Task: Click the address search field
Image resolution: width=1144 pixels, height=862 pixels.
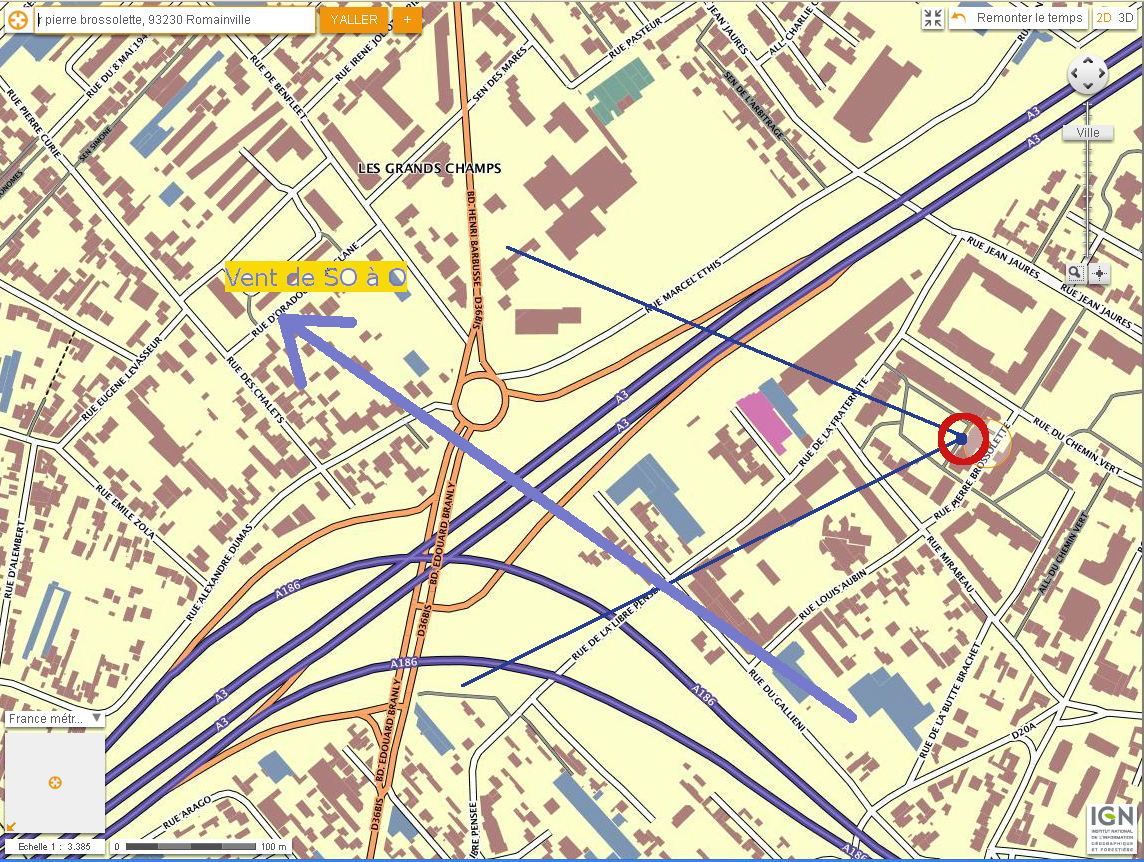Action: (x=175, y=20)
